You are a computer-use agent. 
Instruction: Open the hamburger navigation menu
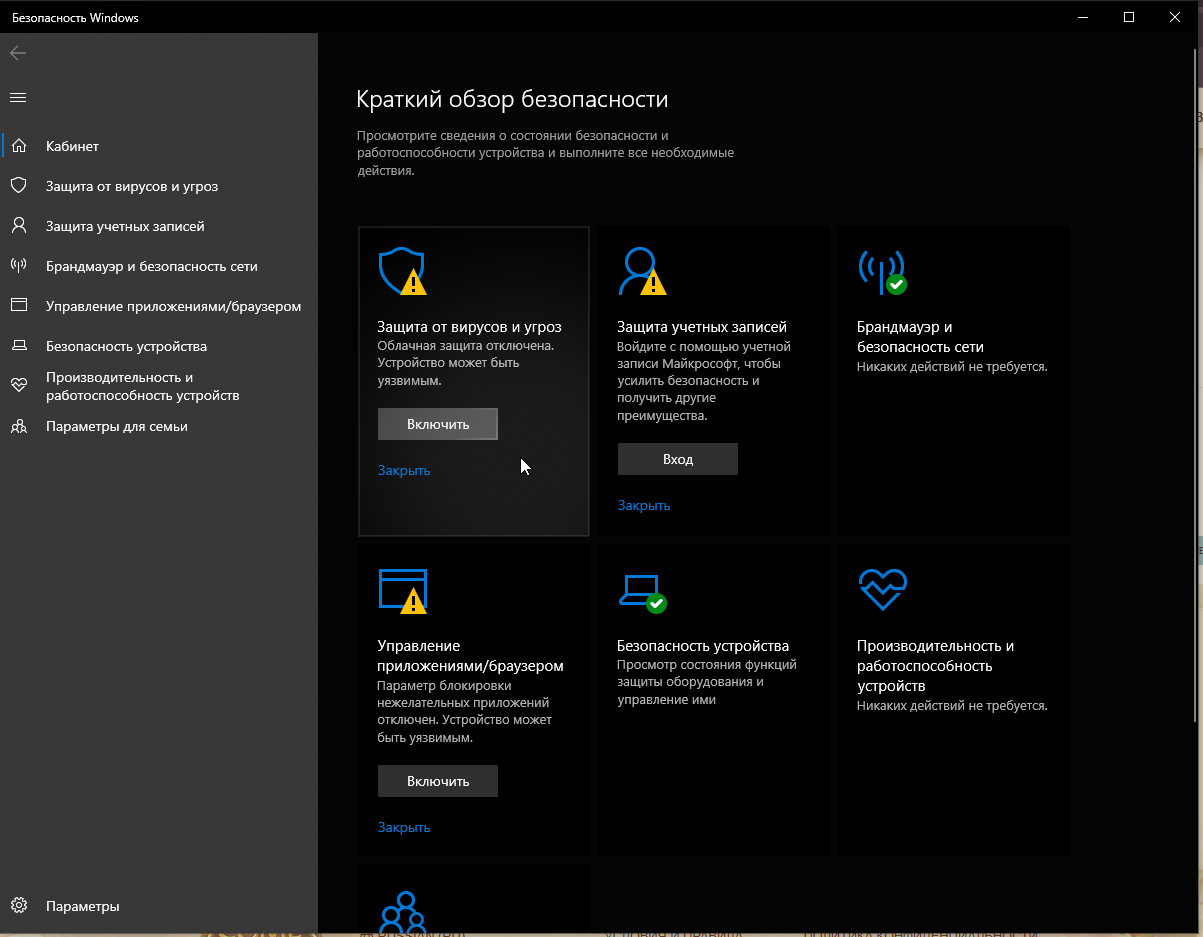[18, 97]
